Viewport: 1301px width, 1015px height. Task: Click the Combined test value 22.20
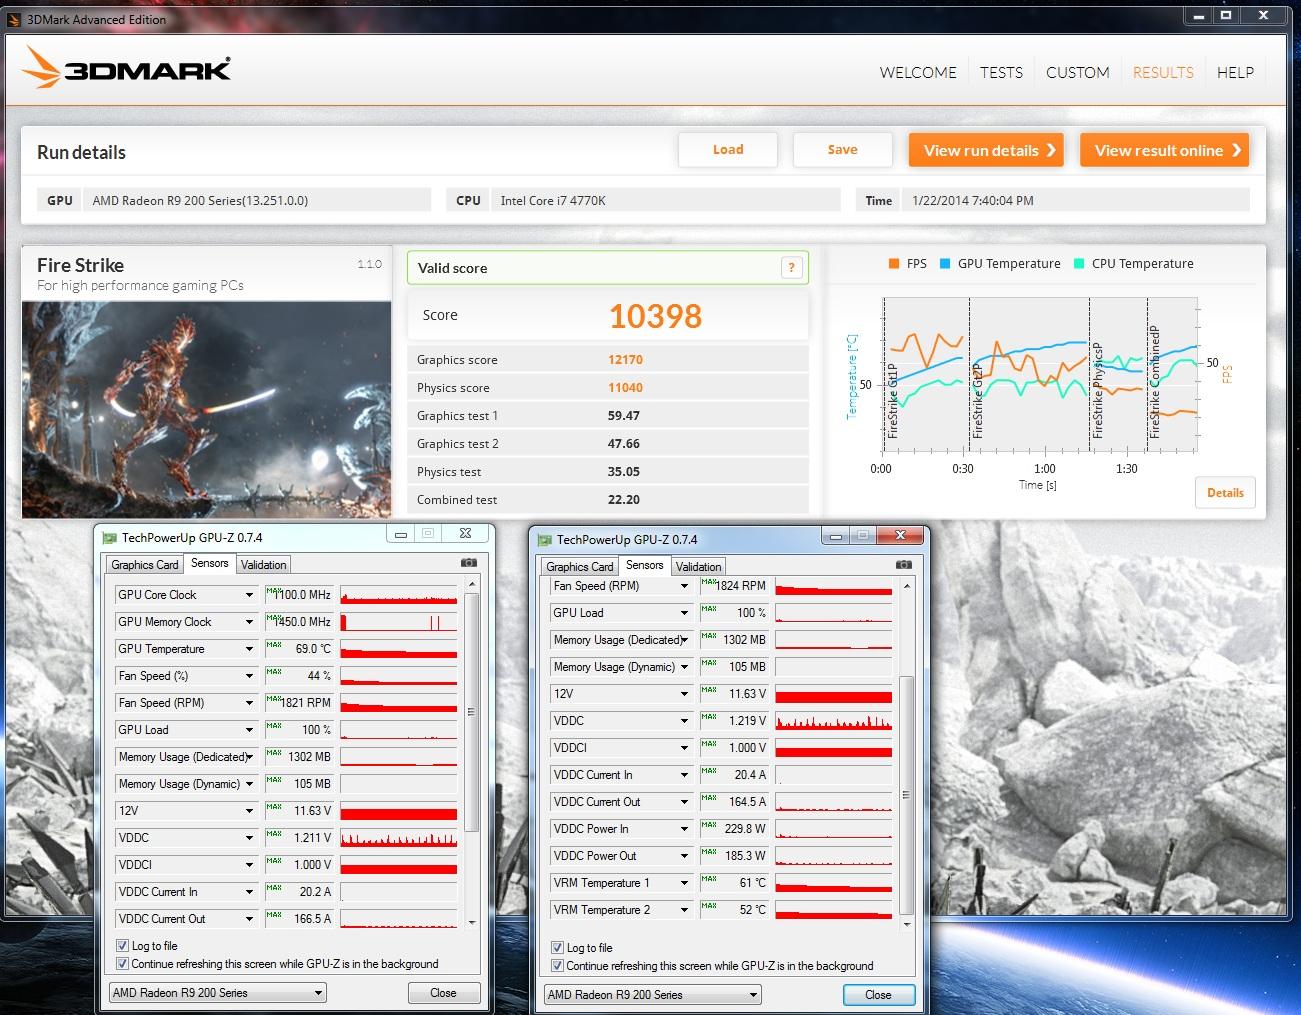624,500
